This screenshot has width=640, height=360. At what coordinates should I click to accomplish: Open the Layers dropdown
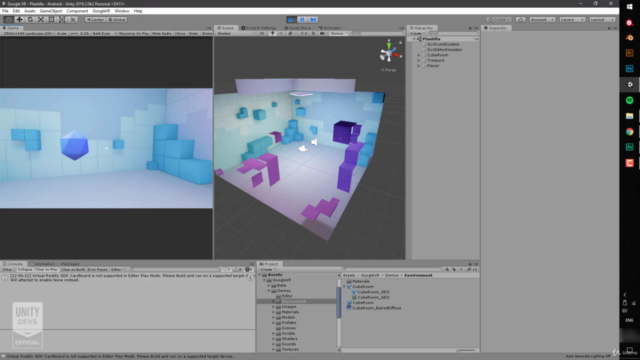572,20
